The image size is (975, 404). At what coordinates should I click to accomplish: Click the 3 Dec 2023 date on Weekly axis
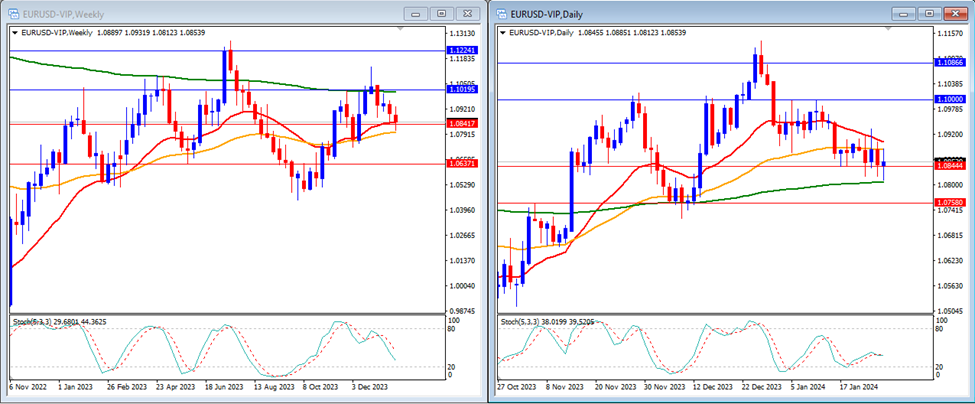(369, 386)
